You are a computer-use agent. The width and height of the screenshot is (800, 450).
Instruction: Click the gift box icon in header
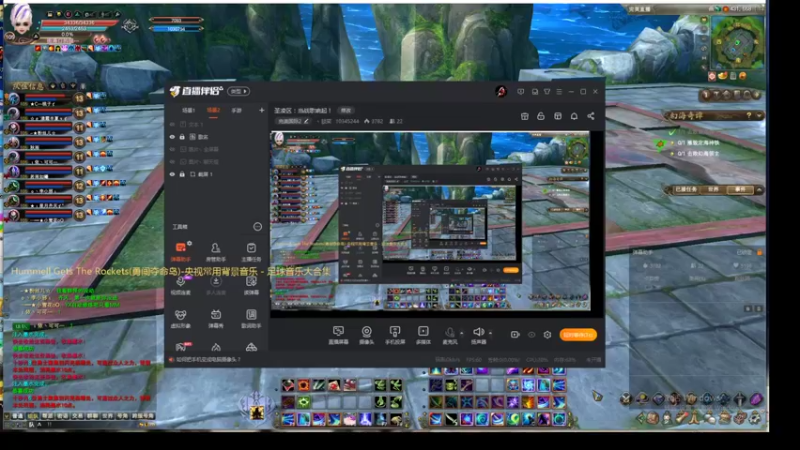[524, 116]
